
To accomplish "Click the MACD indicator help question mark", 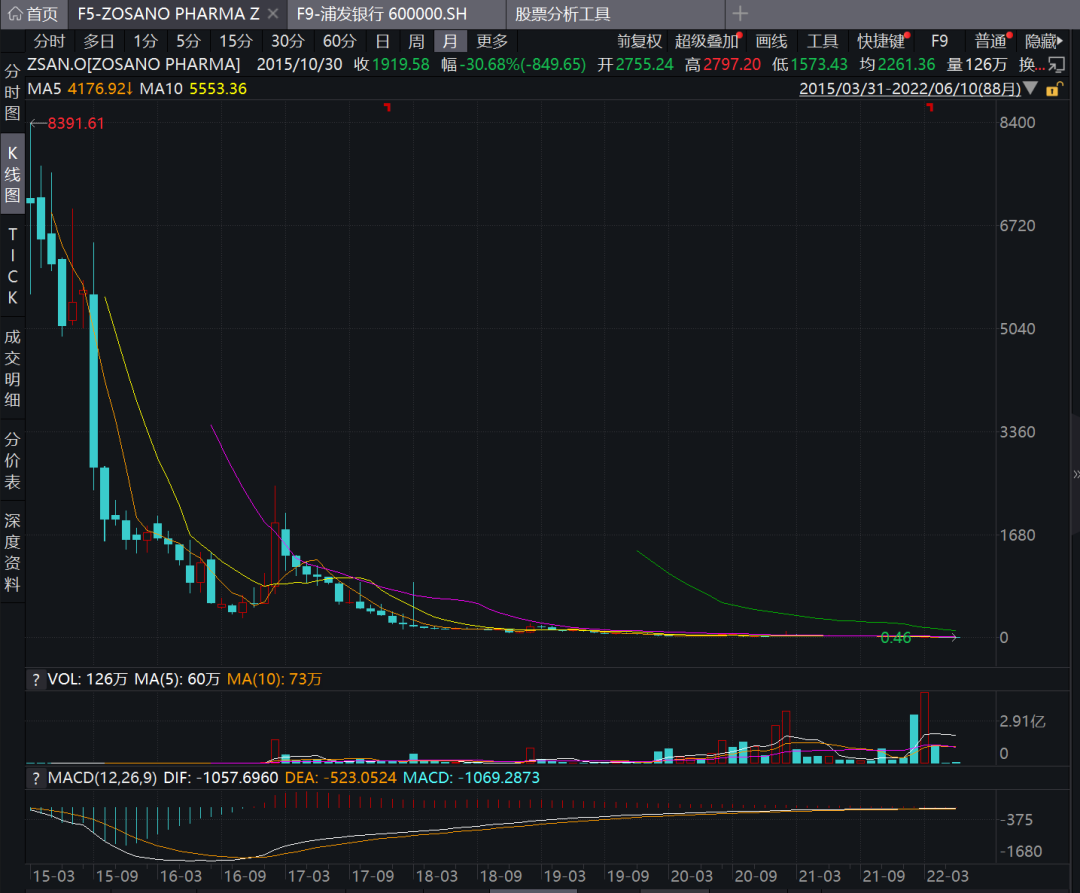I will coord(36,778).
